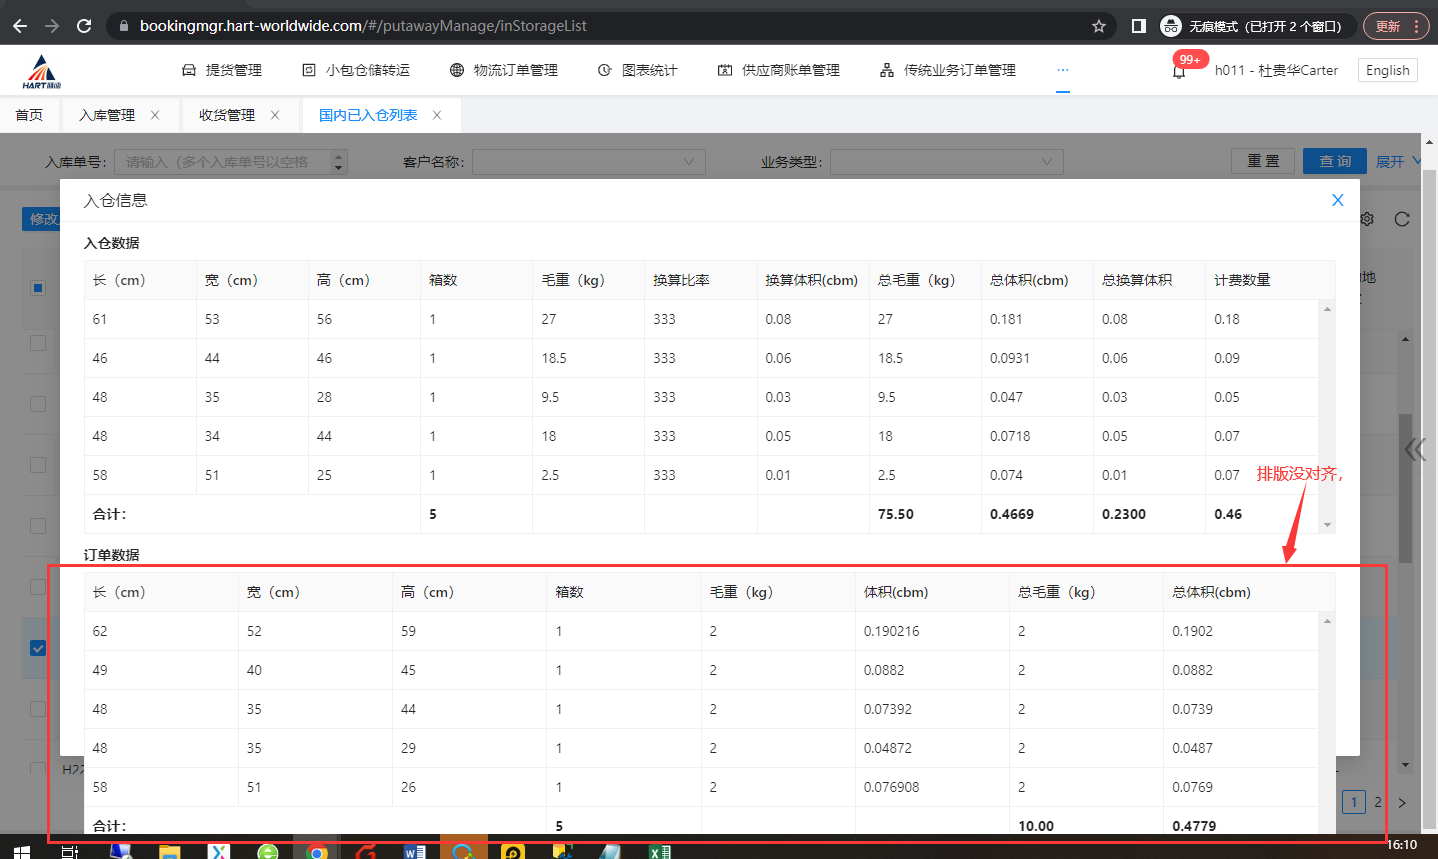Click the collapse double-chevron on right edge
The width and height of the screenshot is (1438, 859).
coord(1415,449)
